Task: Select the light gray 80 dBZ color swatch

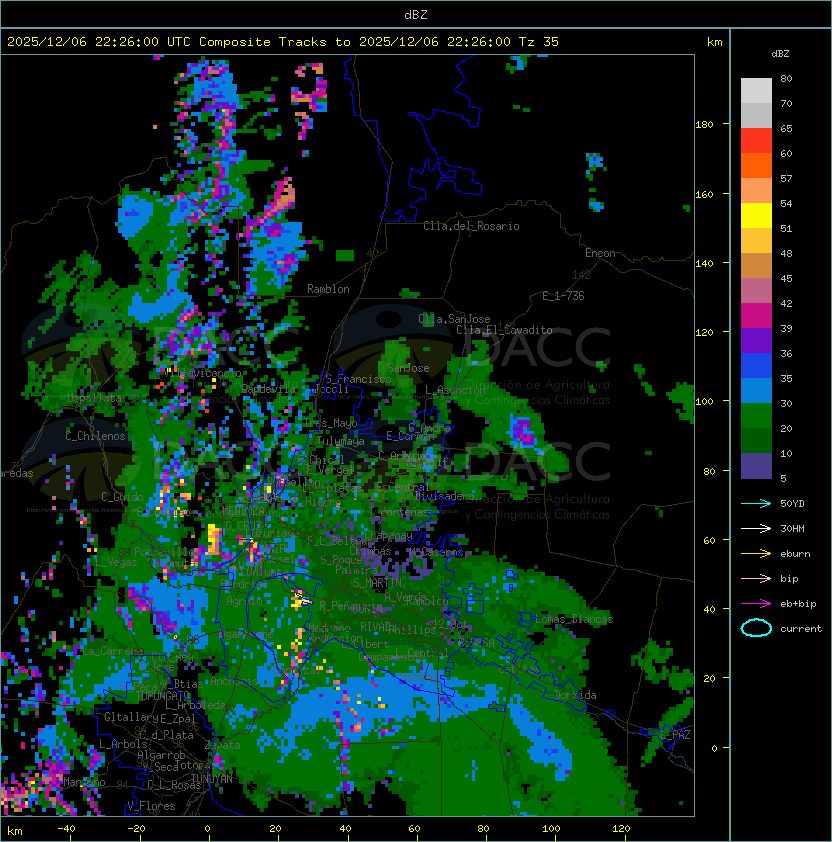Action: 756,90
